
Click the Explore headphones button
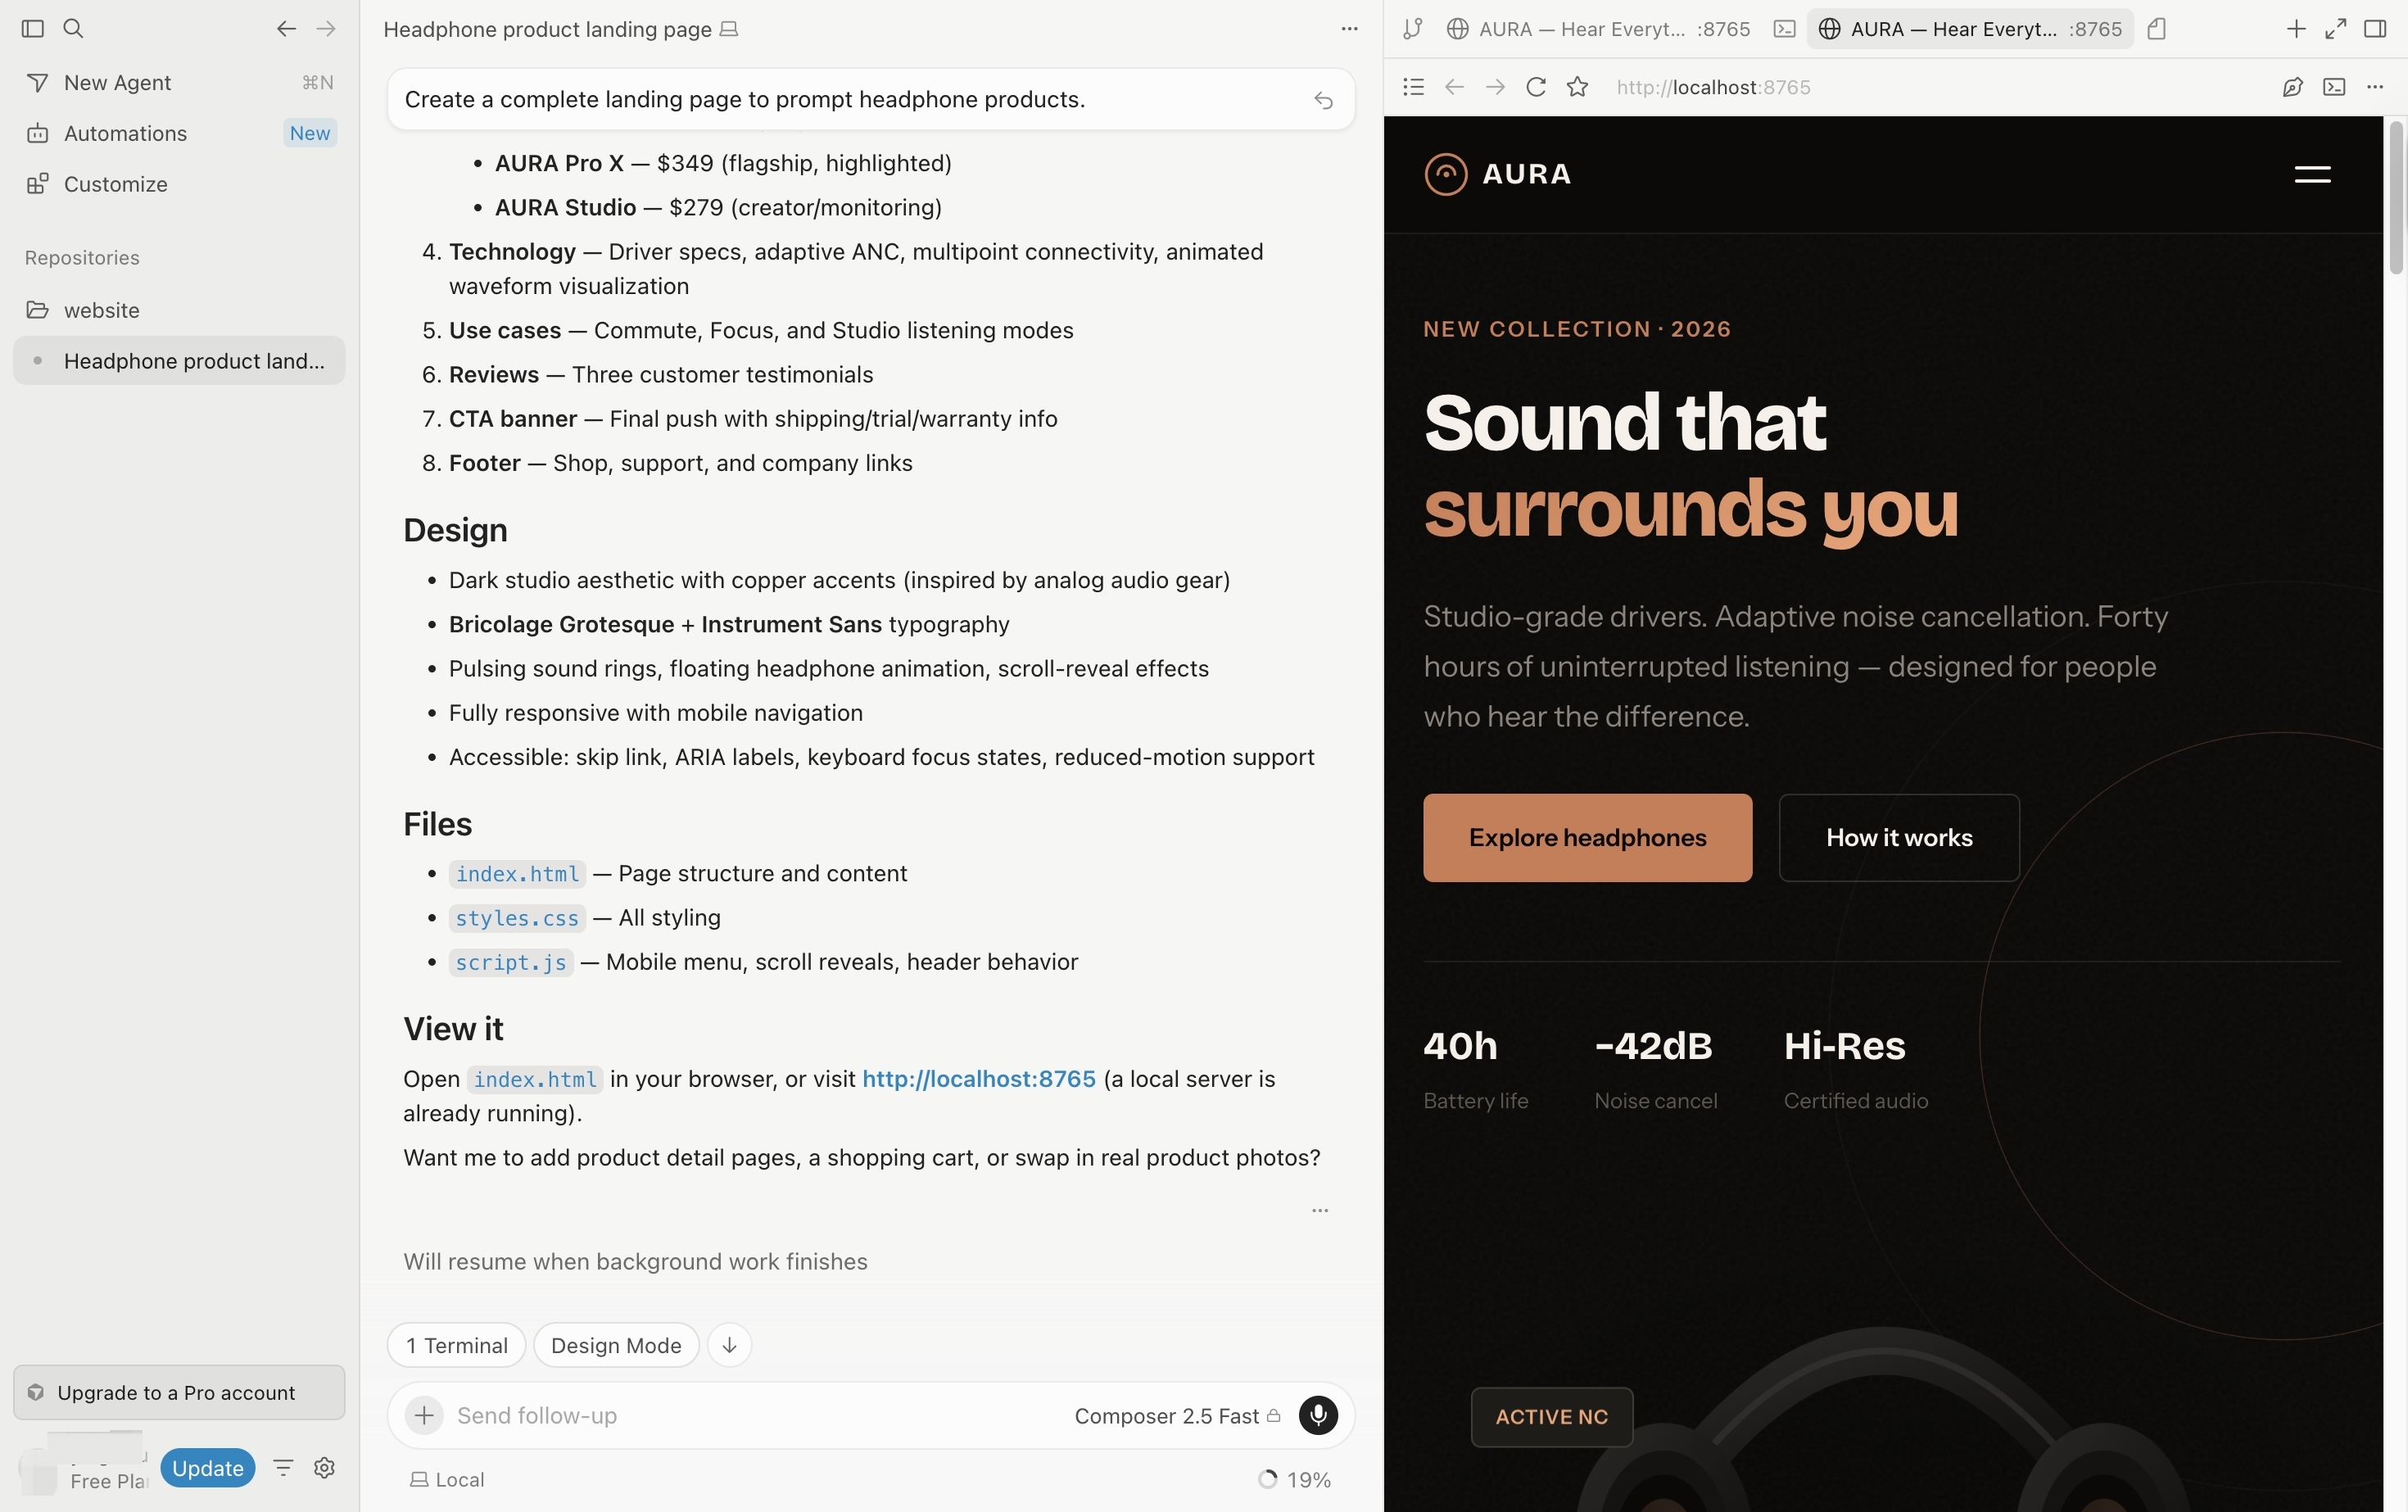[1587, 837]
